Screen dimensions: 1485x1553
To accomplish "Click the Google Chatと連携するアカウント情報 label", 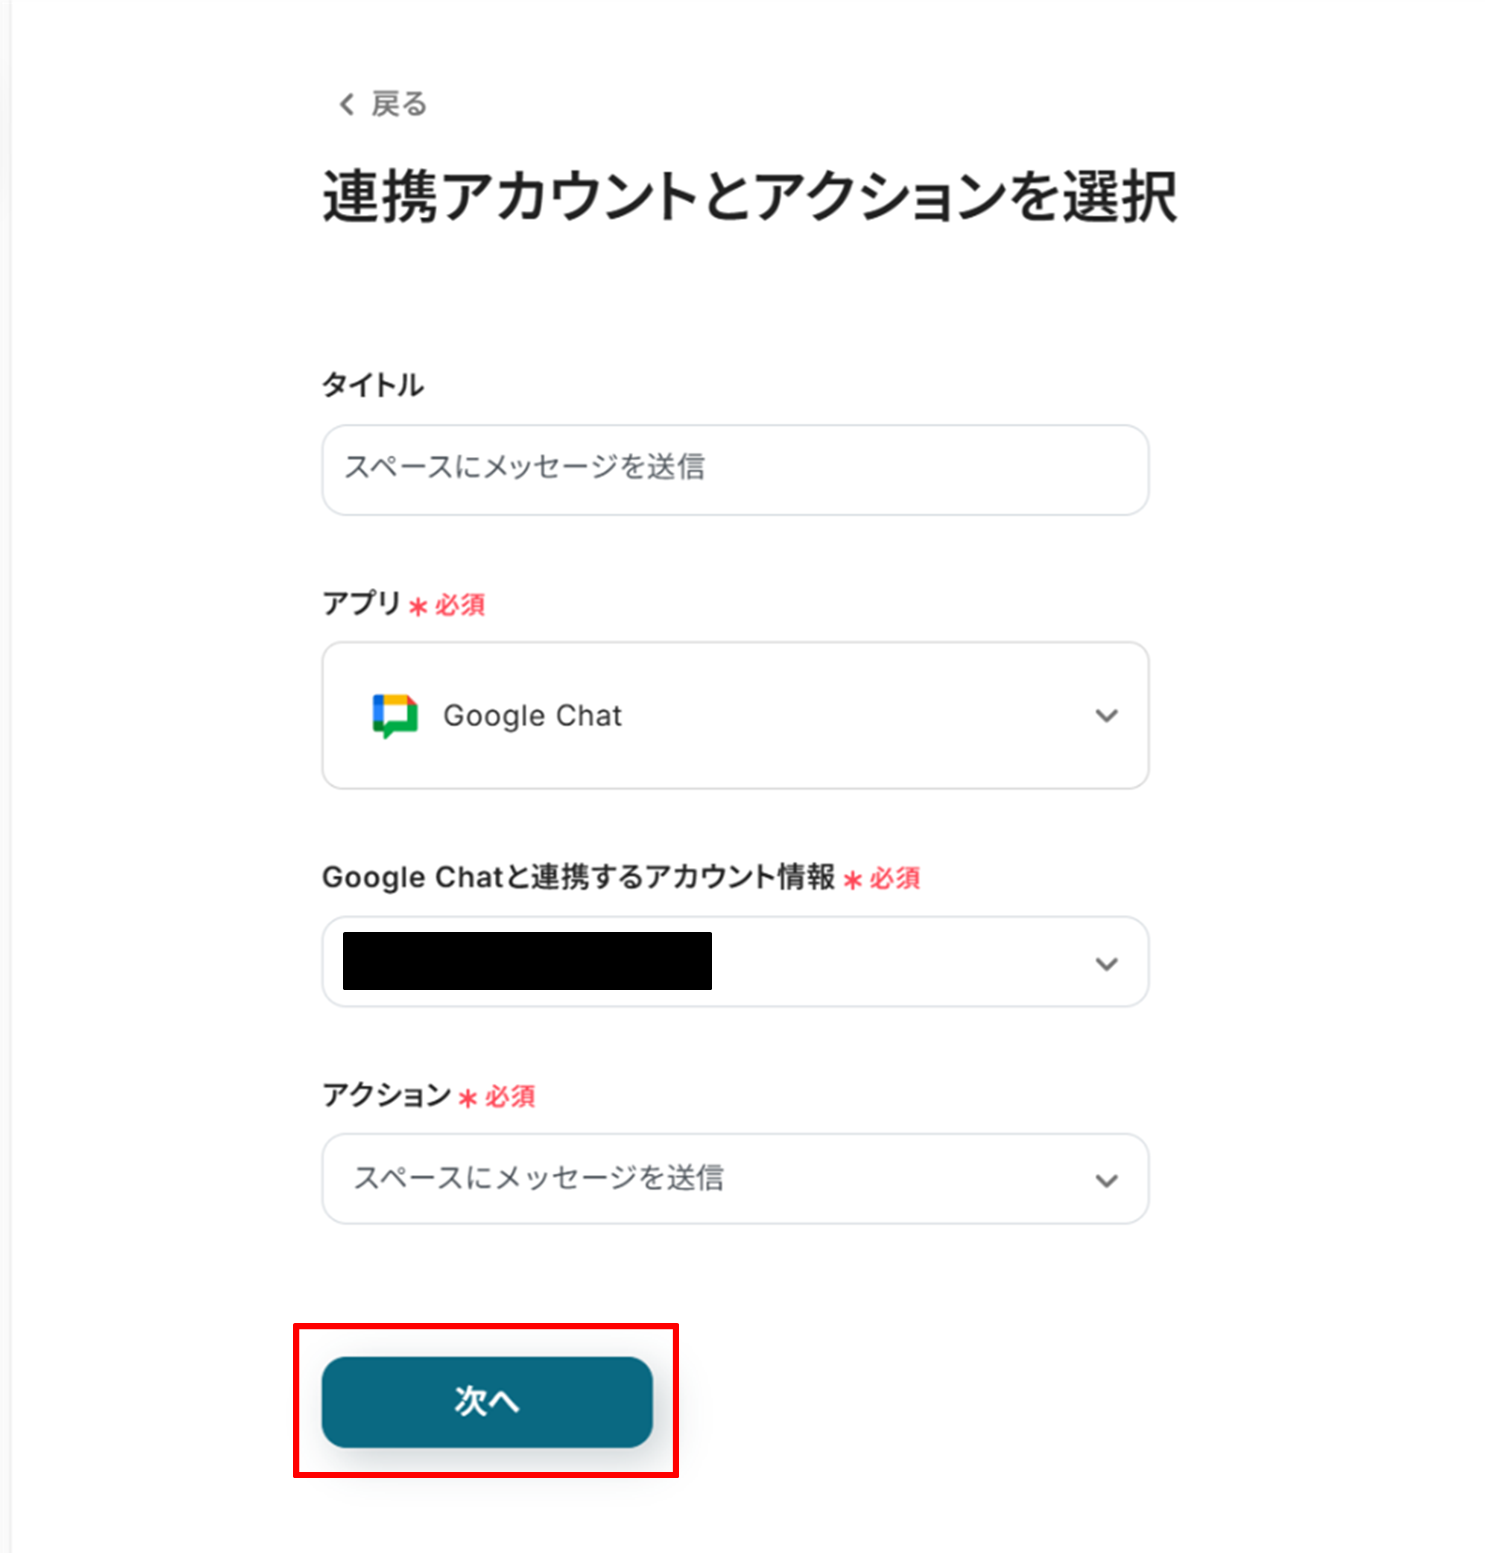I will pyautogui.click(x=578, y=877).
